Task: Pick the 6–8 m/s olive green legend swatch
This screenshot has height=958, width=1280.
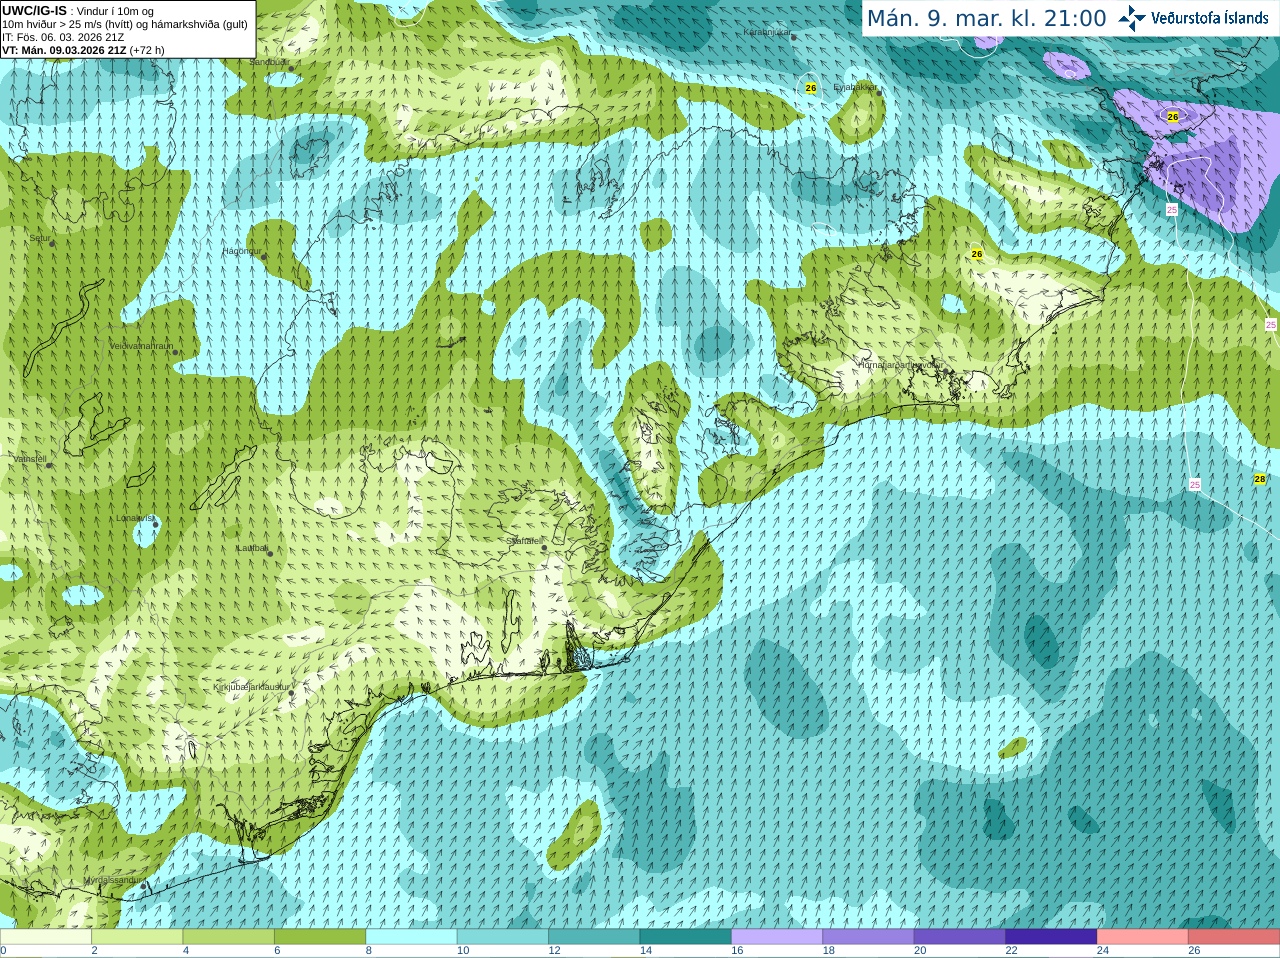Action: coord(320,937)
